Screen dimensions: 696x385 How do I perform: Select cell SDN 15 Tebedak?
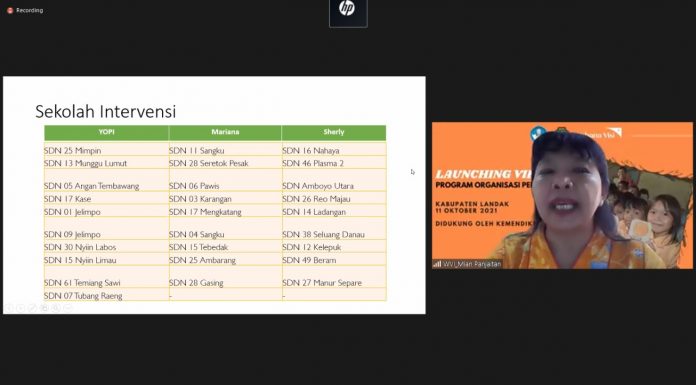pyautogui.click(x=225, y=246)
